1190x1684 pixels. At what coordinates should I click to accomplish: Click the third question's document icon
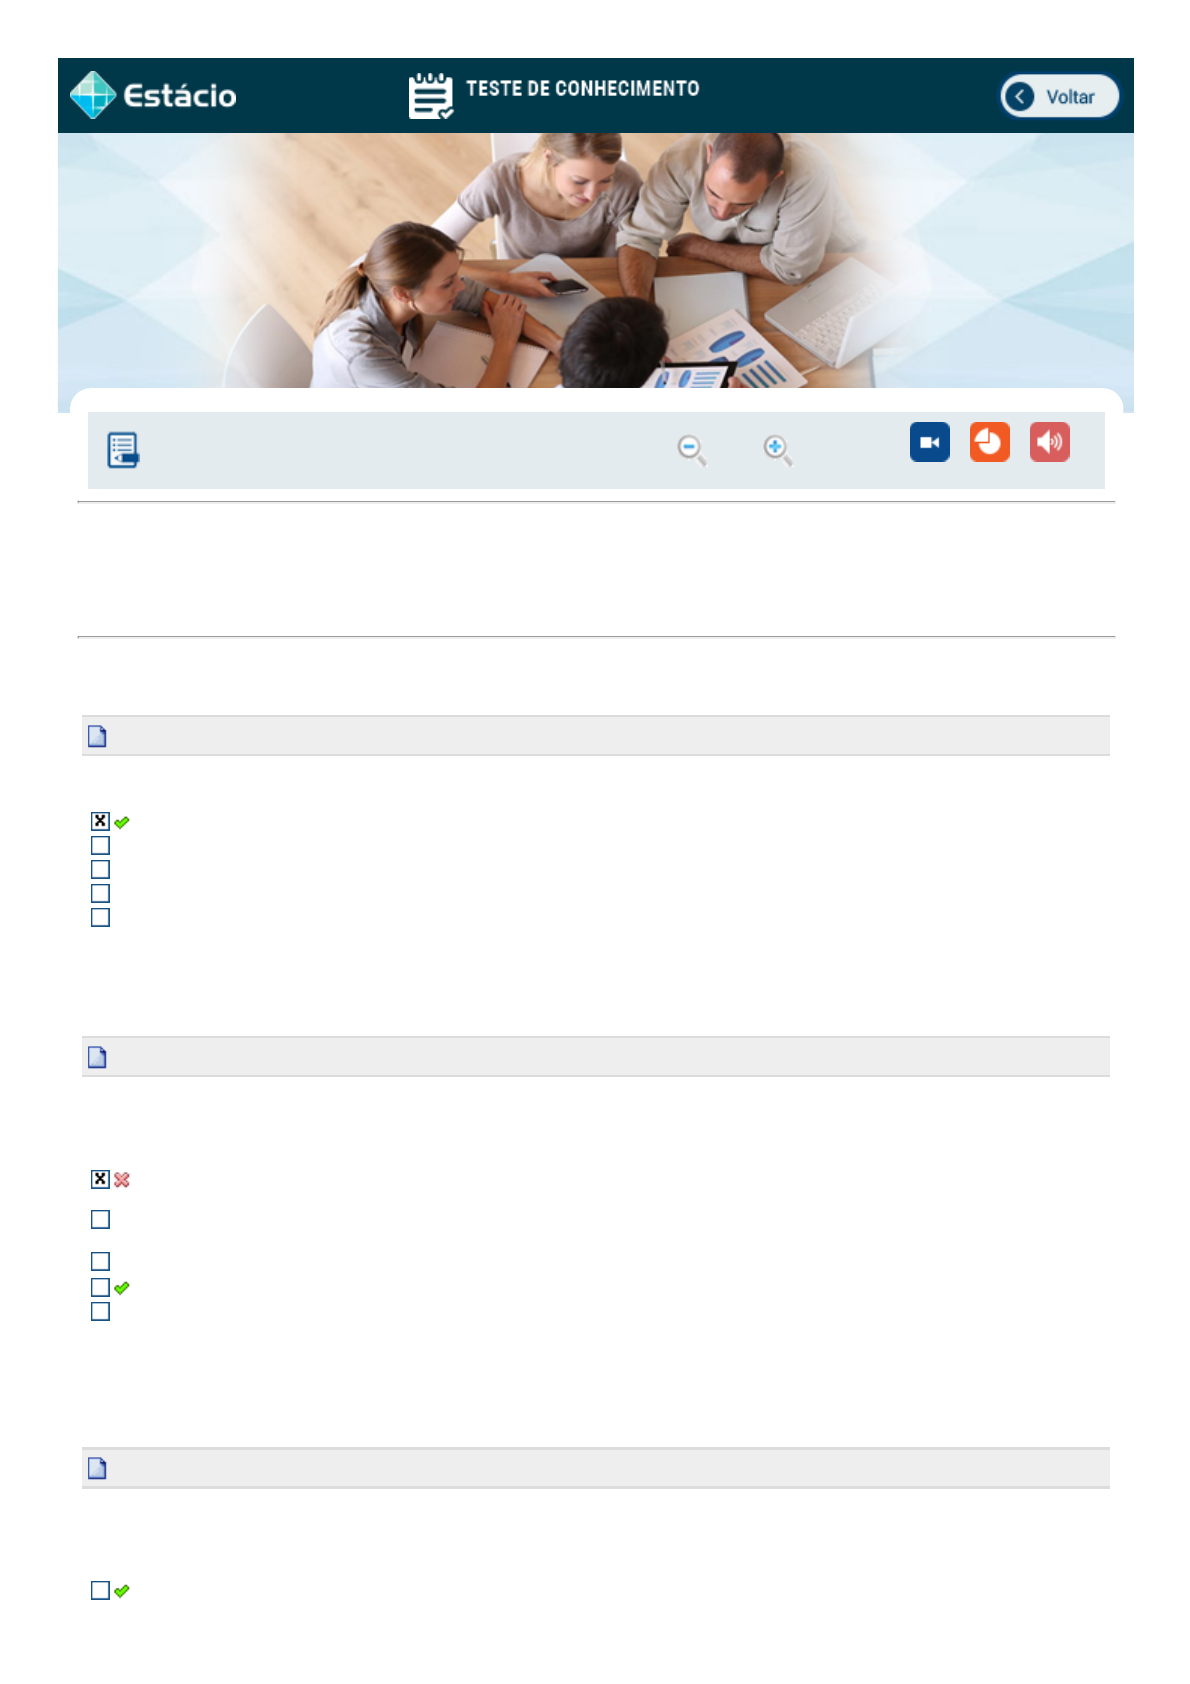pos(97,1468)
